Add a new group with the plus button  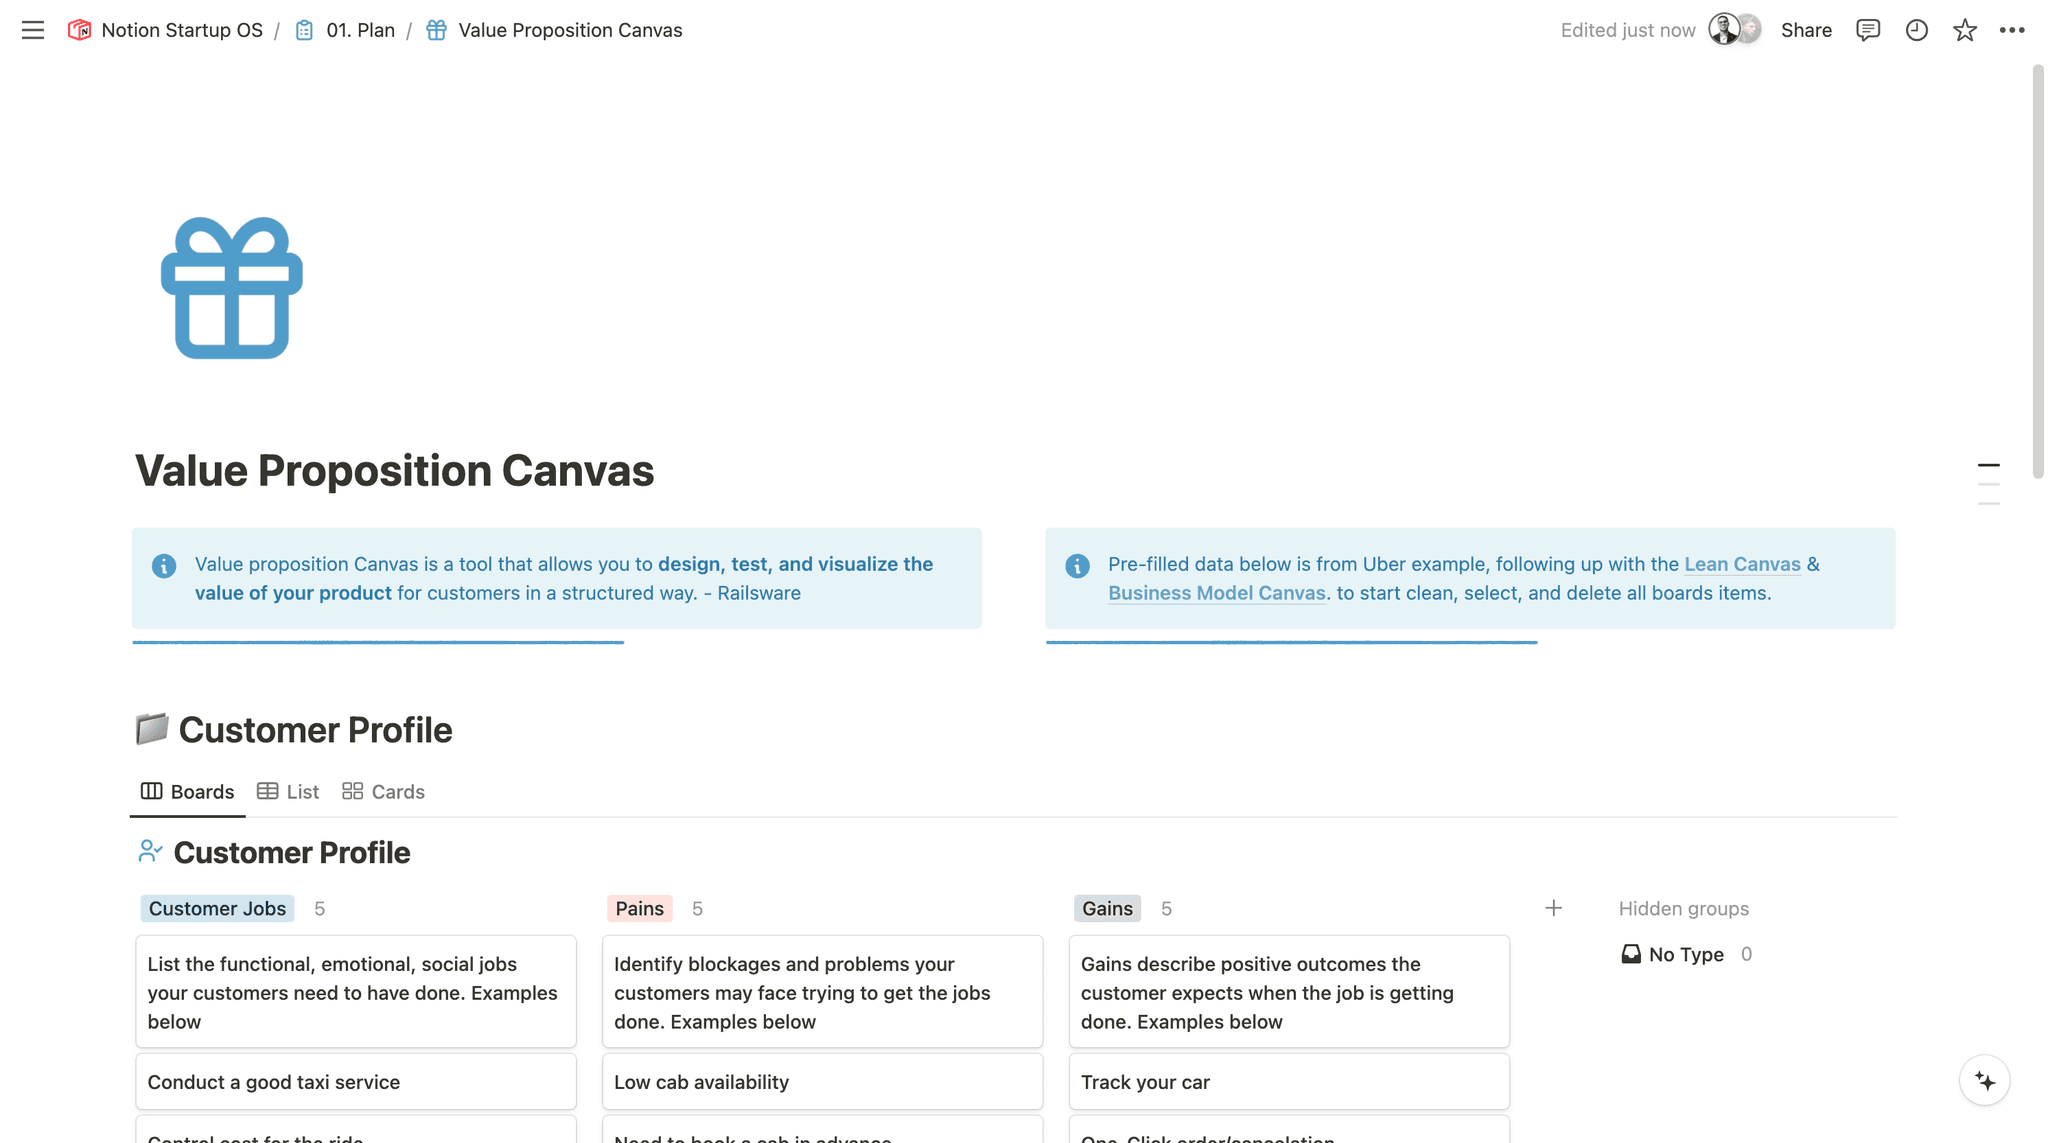click(1554, 908)
